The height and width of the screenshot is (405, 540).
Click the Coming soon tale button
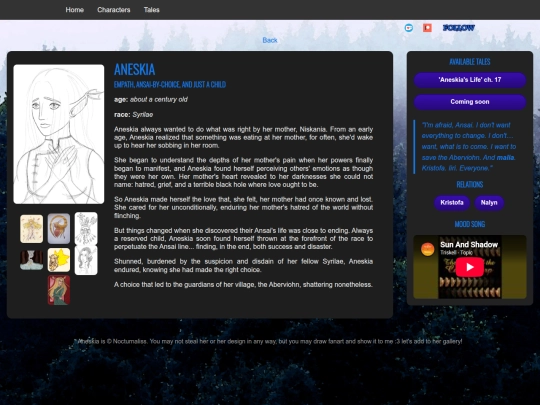point(470,102)
